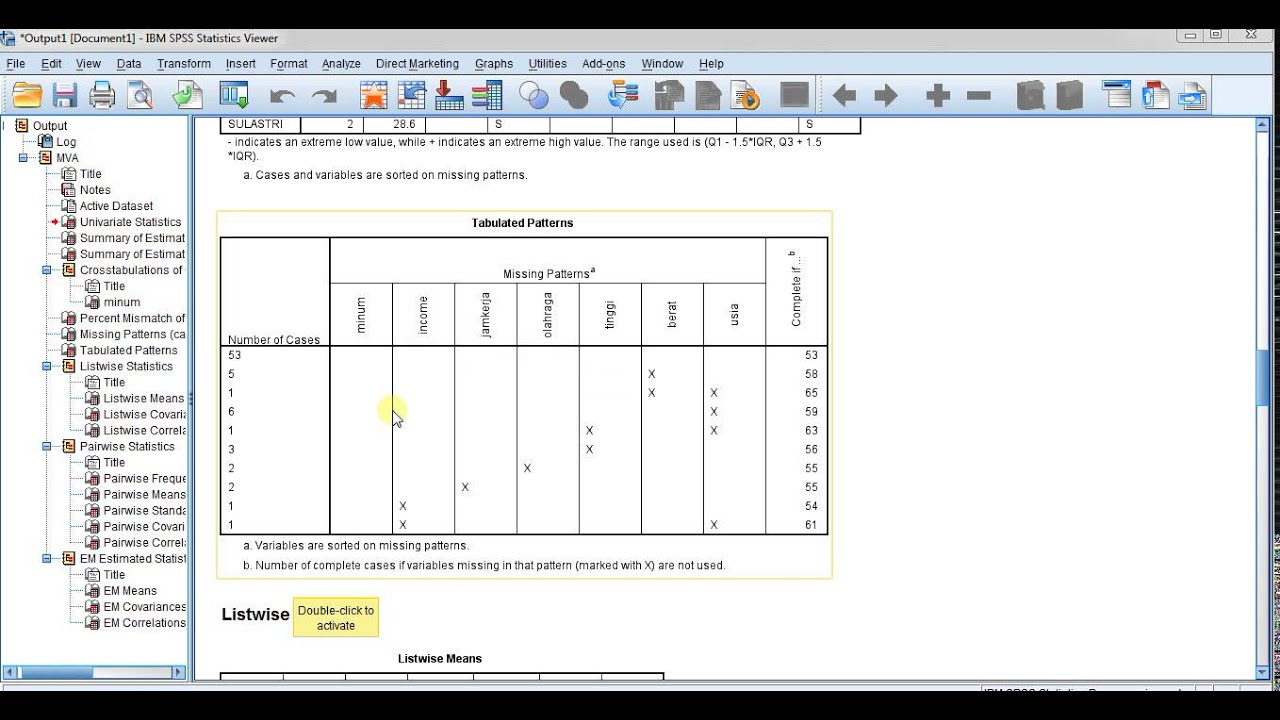Click the 'Listwise Means' table heading
The width and height of the screenshot is (1280, 720).
440,658
